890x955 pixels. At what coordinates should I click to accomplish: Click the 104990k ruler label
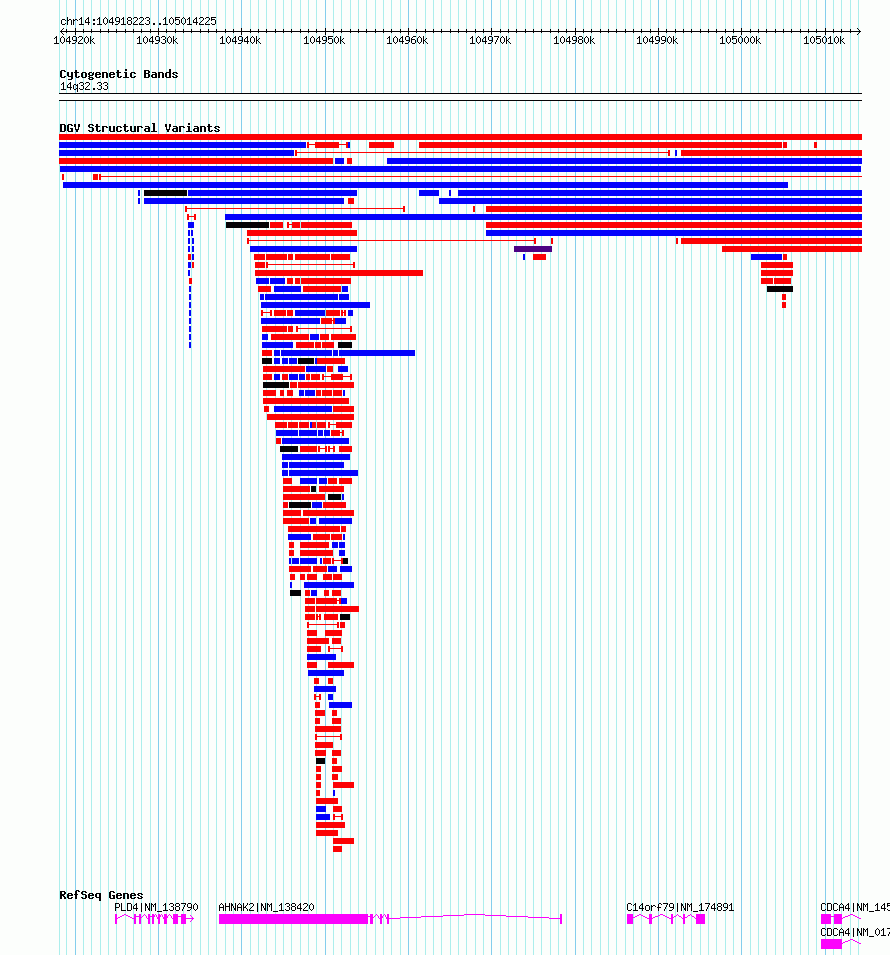pyautogui.click(x=657, y=40)
